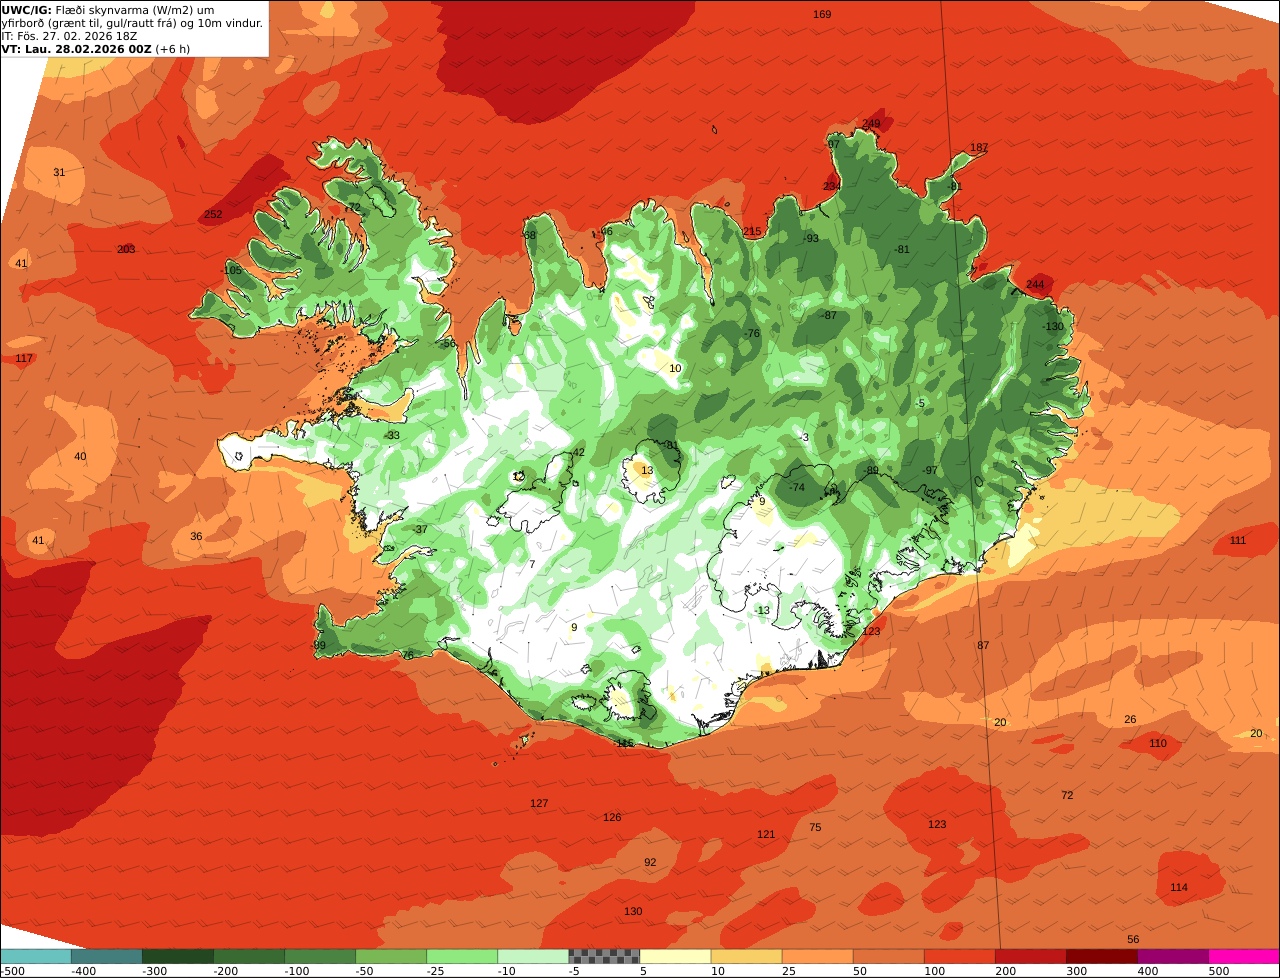Click the map value 110
The width and height of the screenshot is (1280, 978).
1158,743
